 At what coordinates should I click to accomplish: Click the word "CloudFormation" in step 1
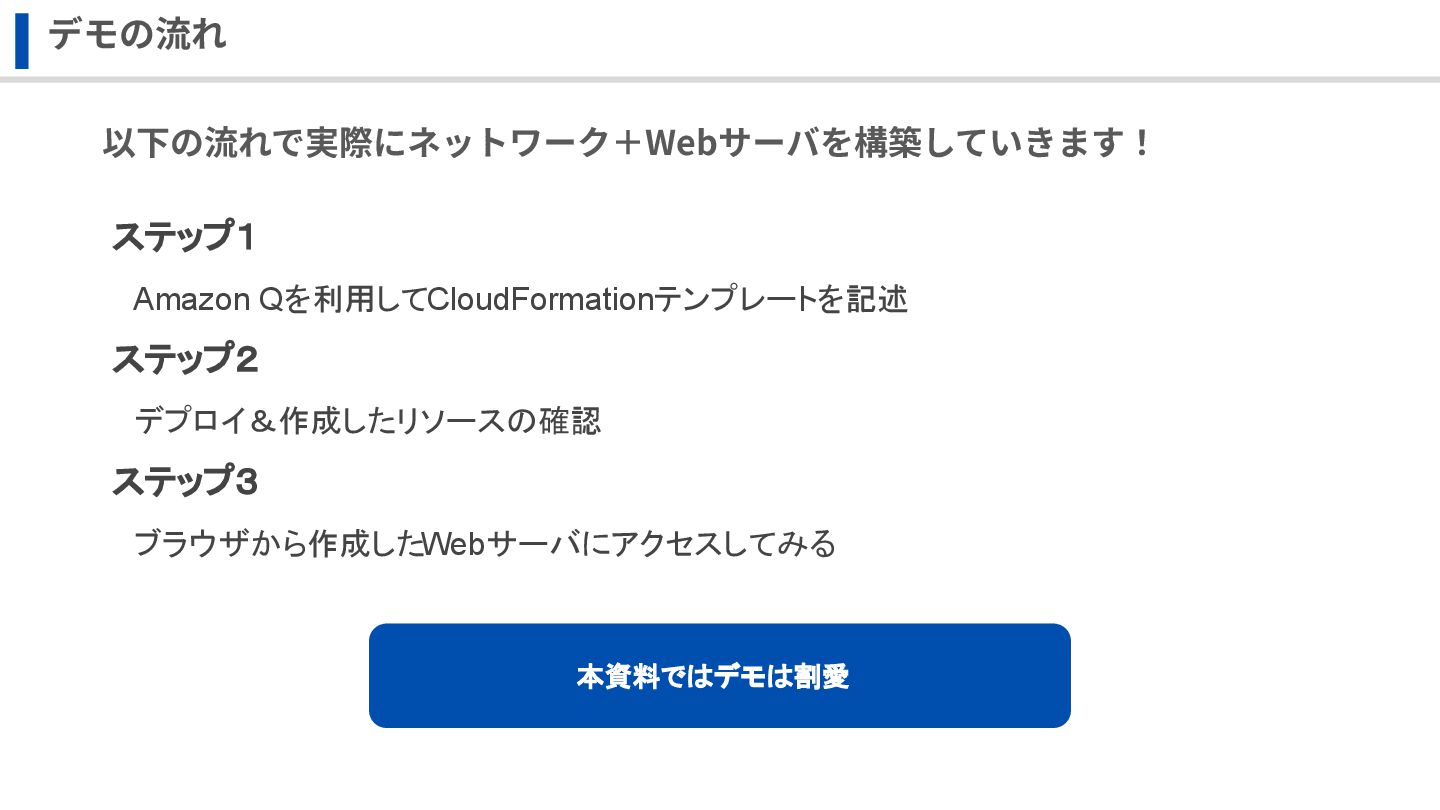tap(539, 299)
